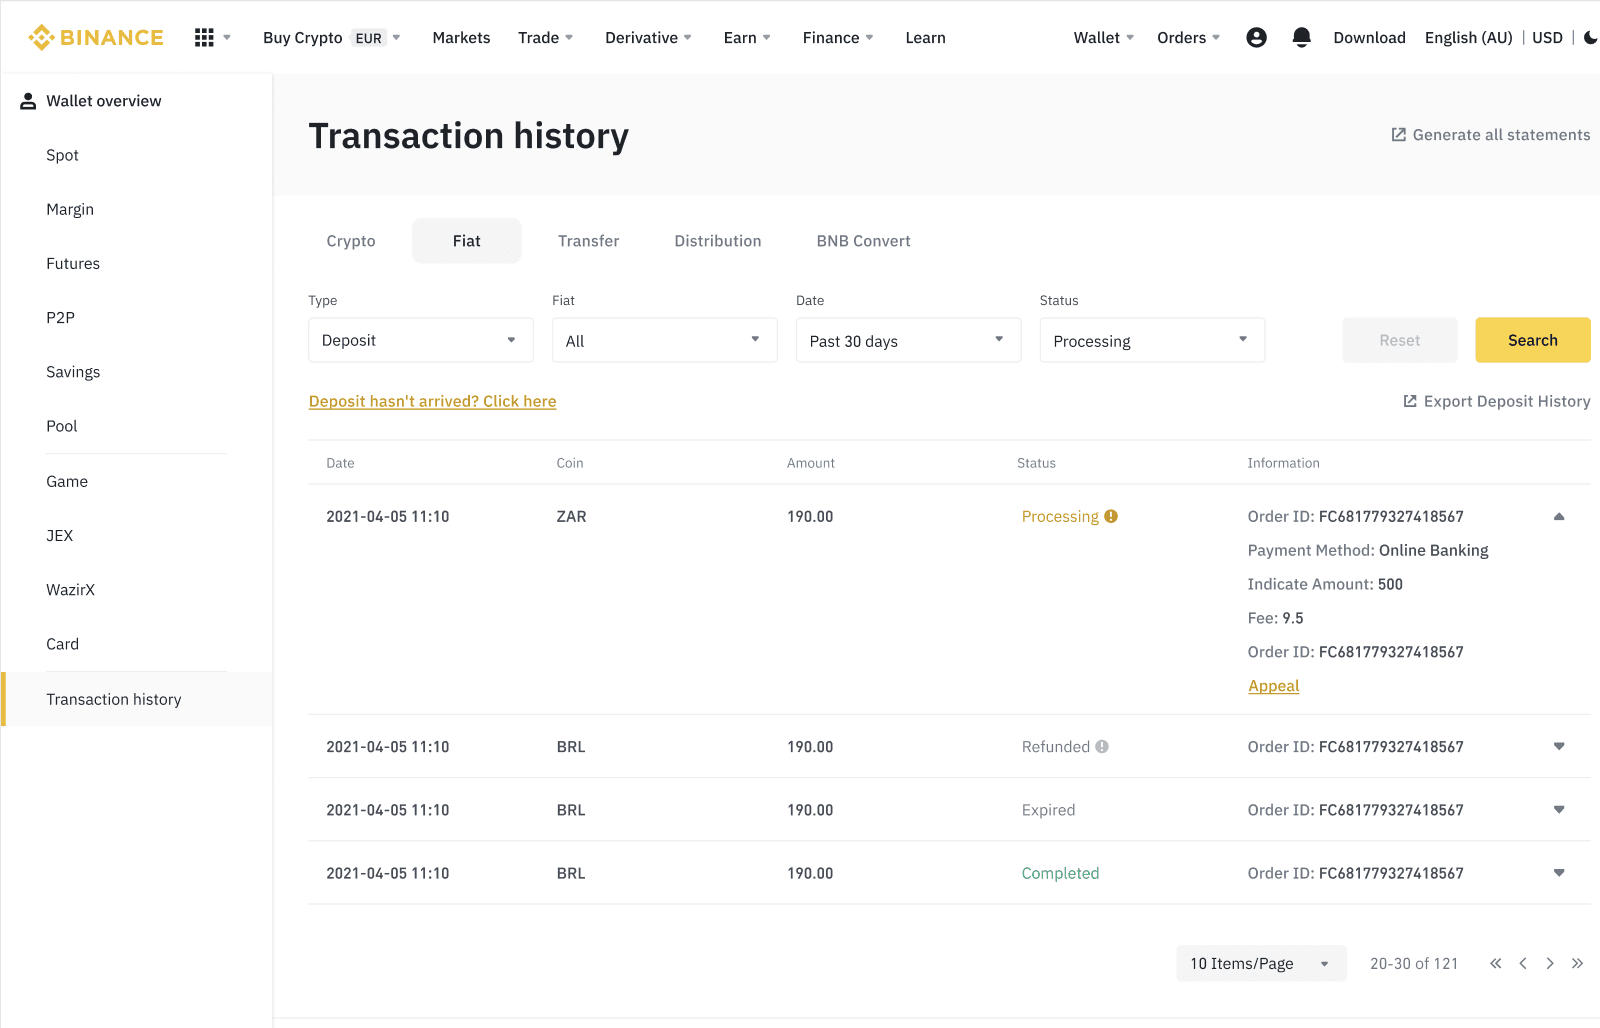Open the Deposit hasn't arrived link
Viewport: 1600px width, 1028px height.
point(432,401)
